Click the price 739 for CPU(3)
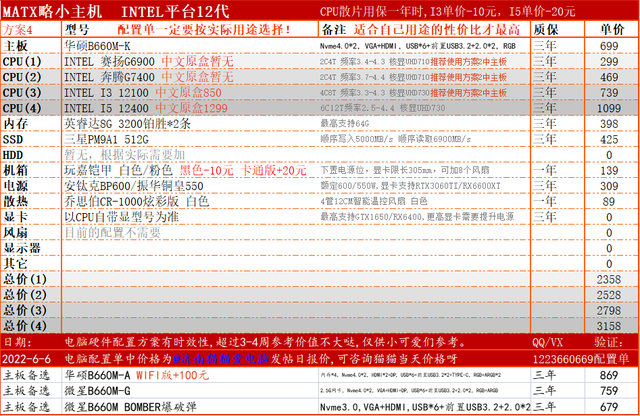The image size is (640, 416). point(609,93)
